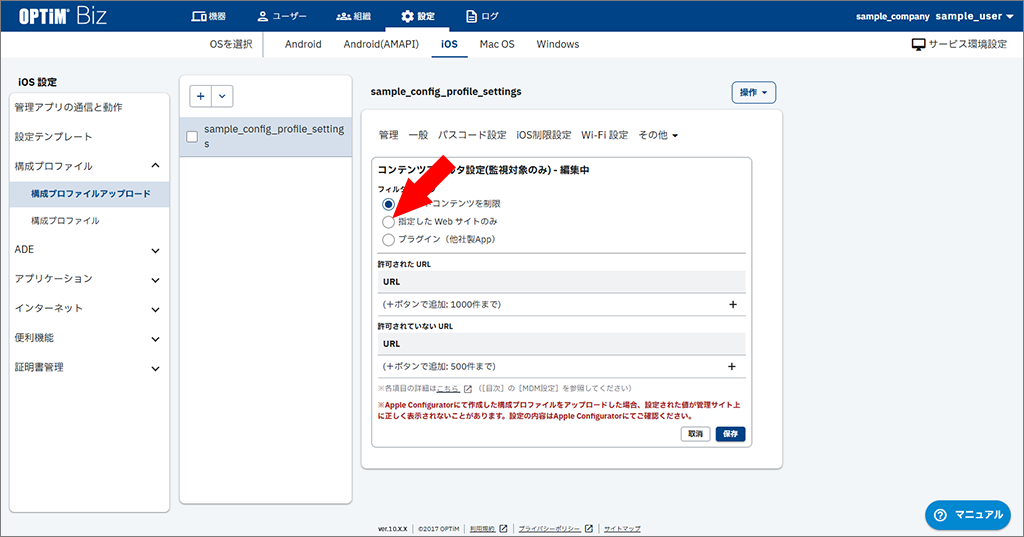
Task: Add a URL to 許可されていない URL list
Action: (732, 366)
